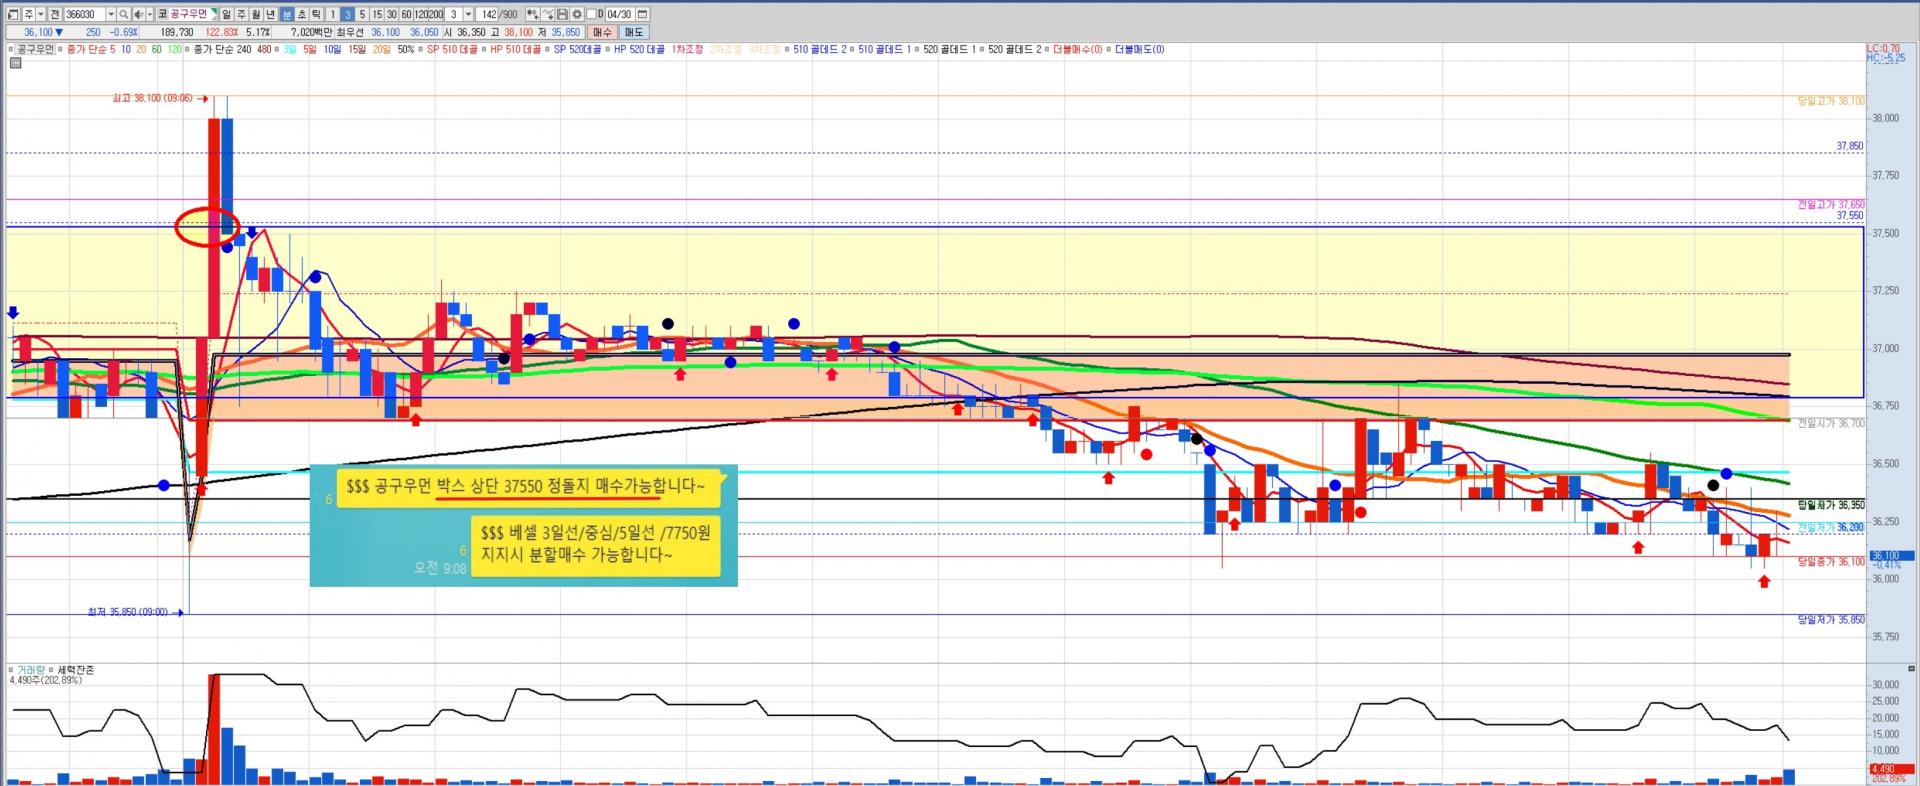
Task: Click the crossed-lines tool icon left of save
Action: click(x=549, y=14)
